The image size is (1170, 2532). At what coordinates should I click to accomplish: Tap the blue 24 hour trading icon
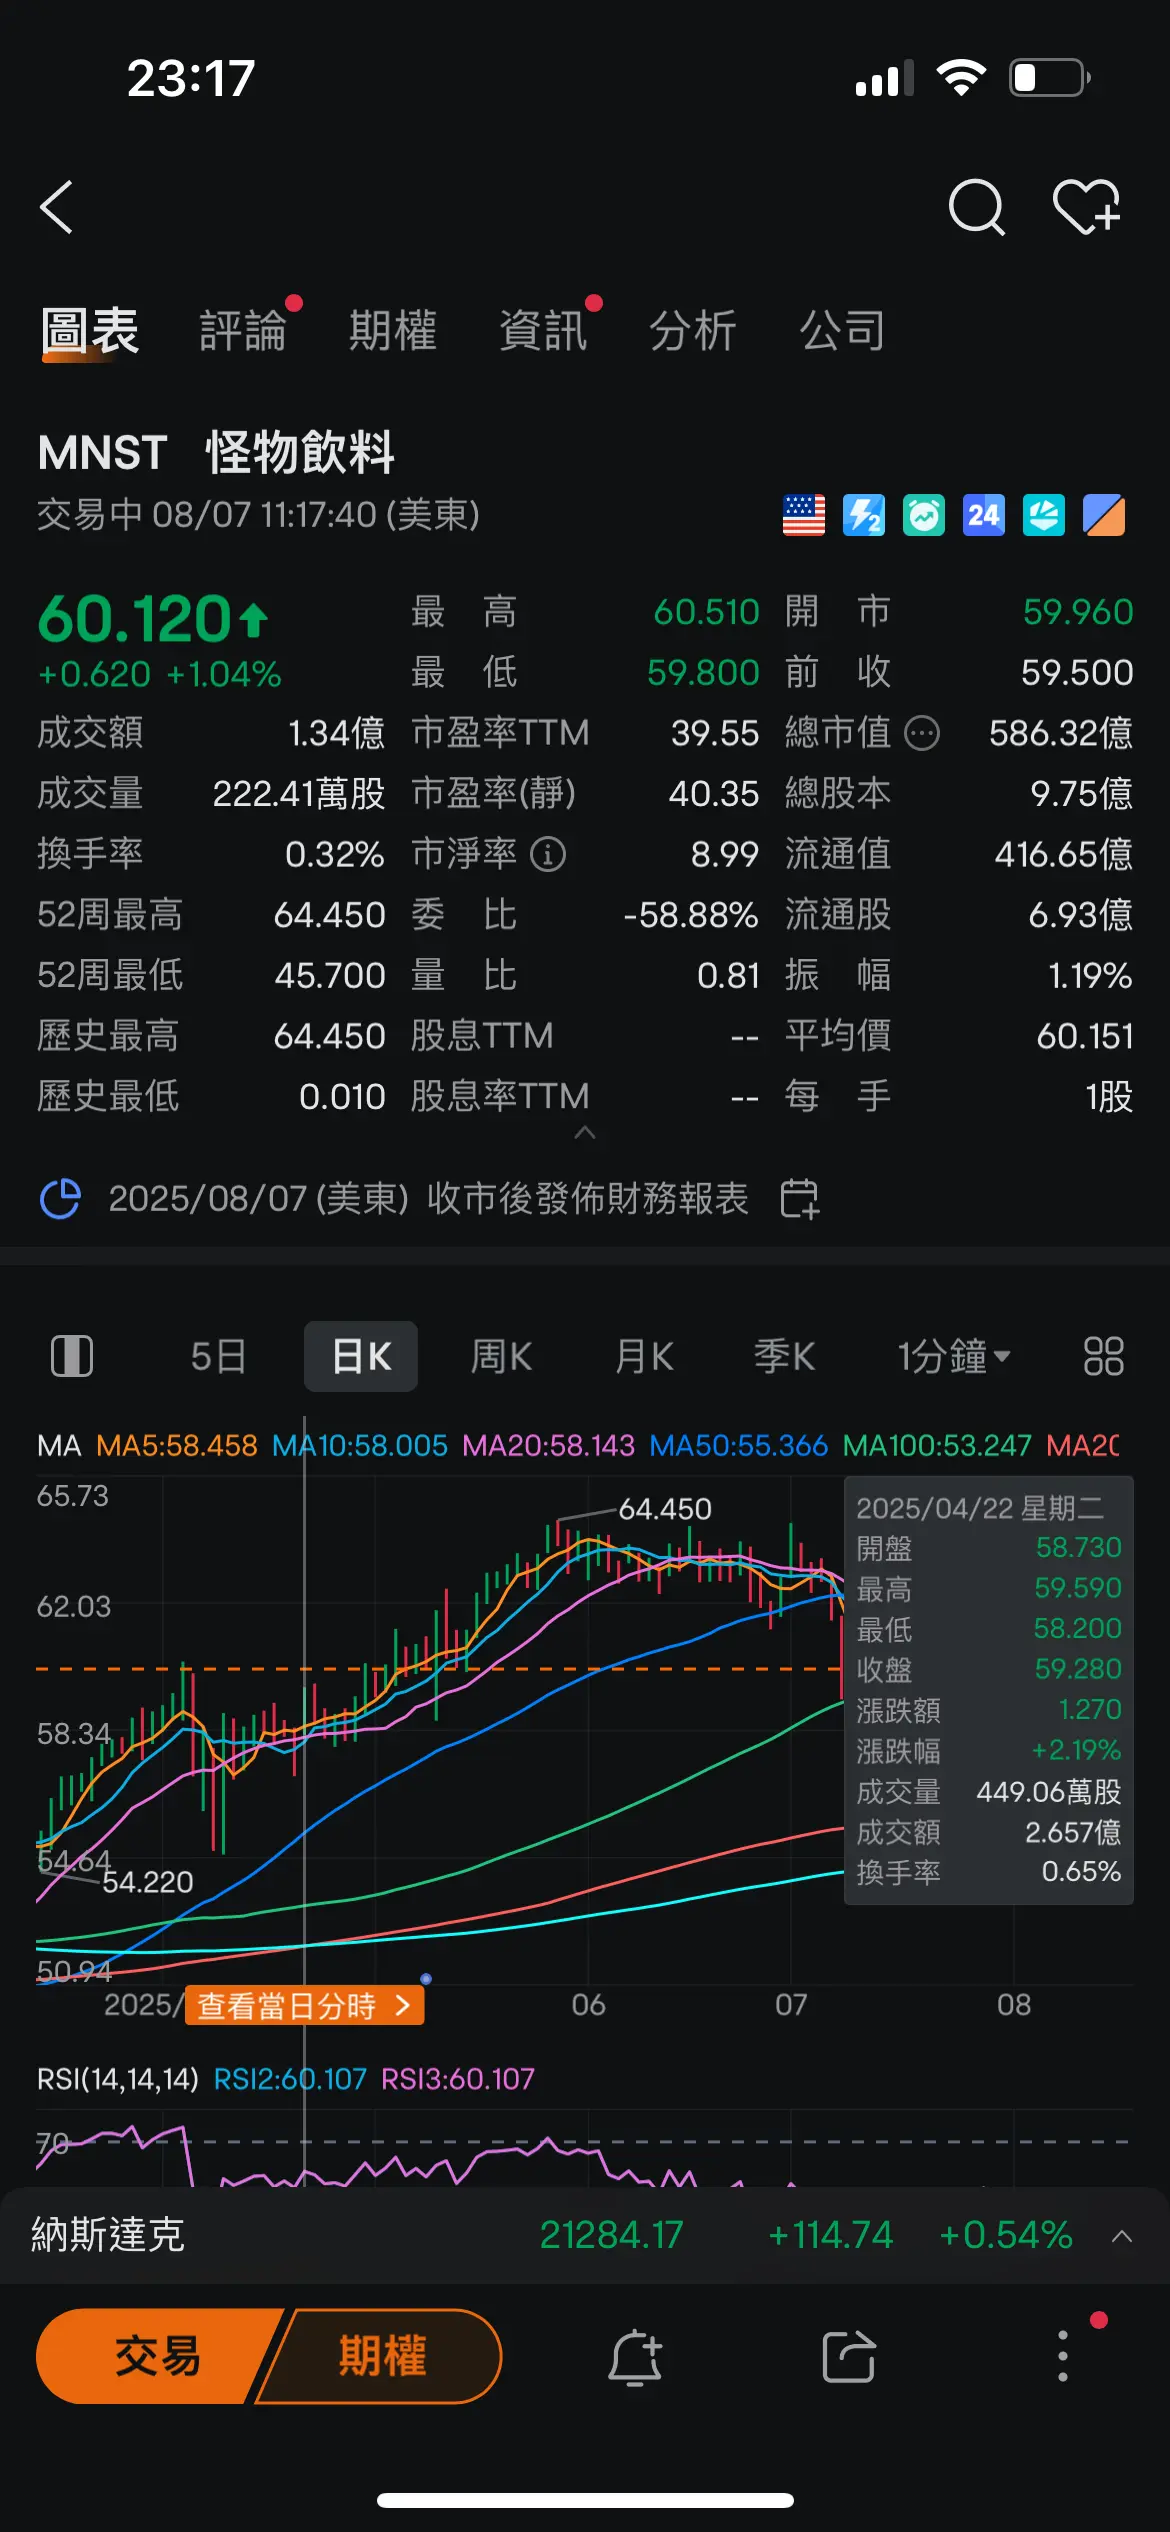pos(984,516)
